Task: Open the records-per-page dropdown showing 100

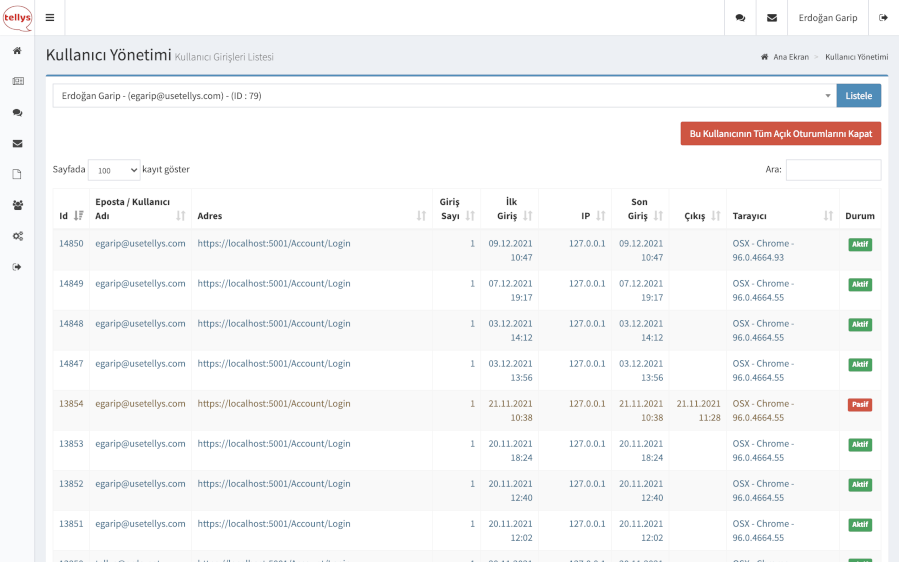Action: coord(114,170)
